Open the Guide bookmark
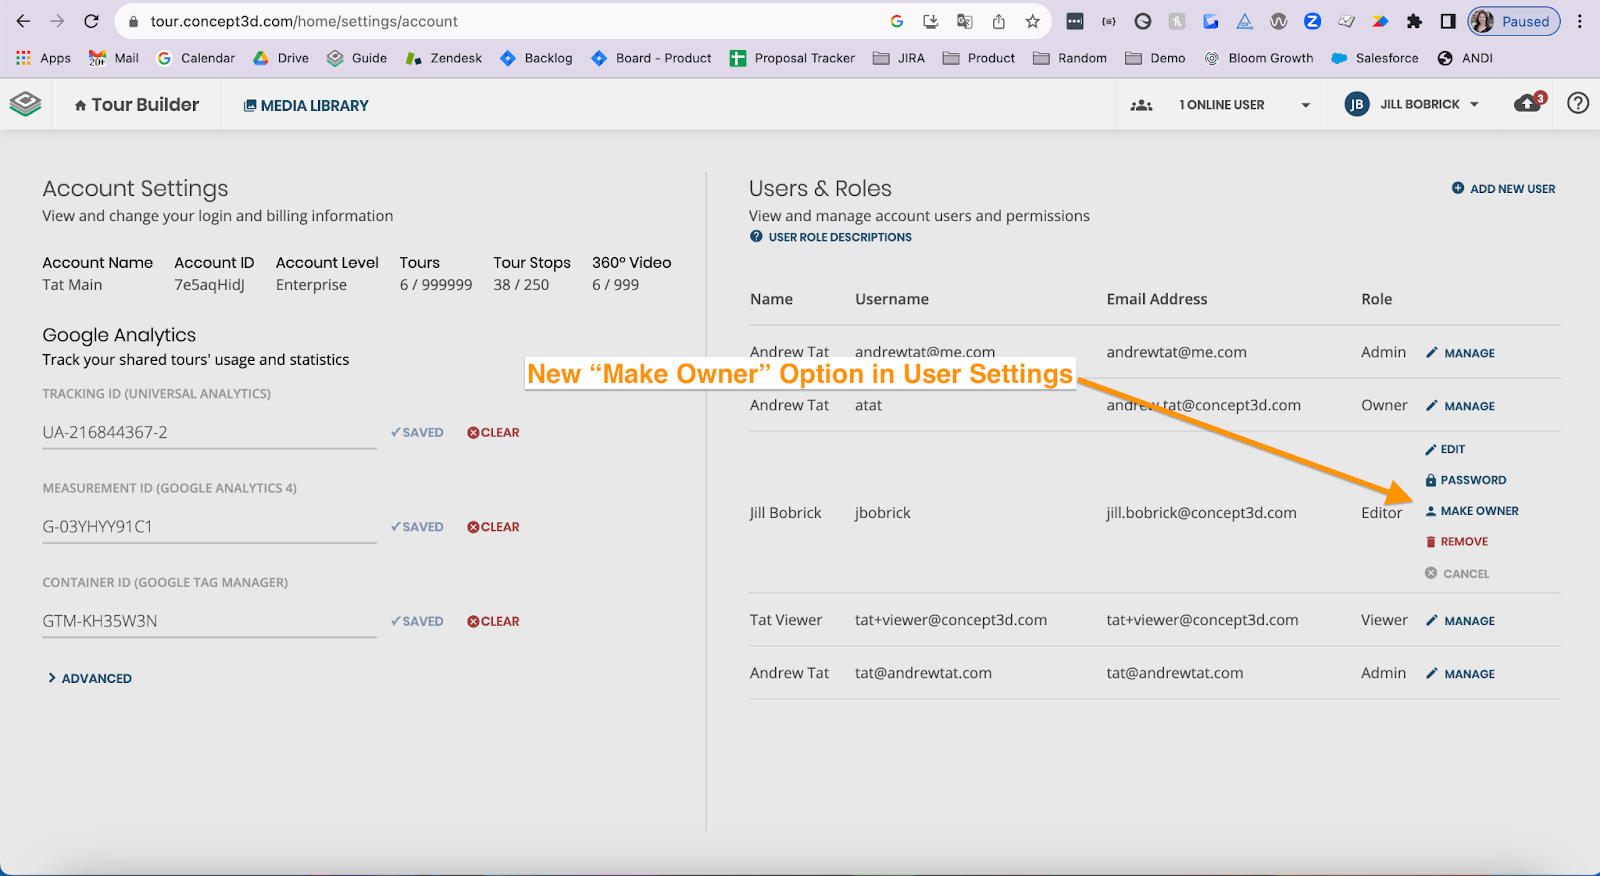 coord(357,58)
